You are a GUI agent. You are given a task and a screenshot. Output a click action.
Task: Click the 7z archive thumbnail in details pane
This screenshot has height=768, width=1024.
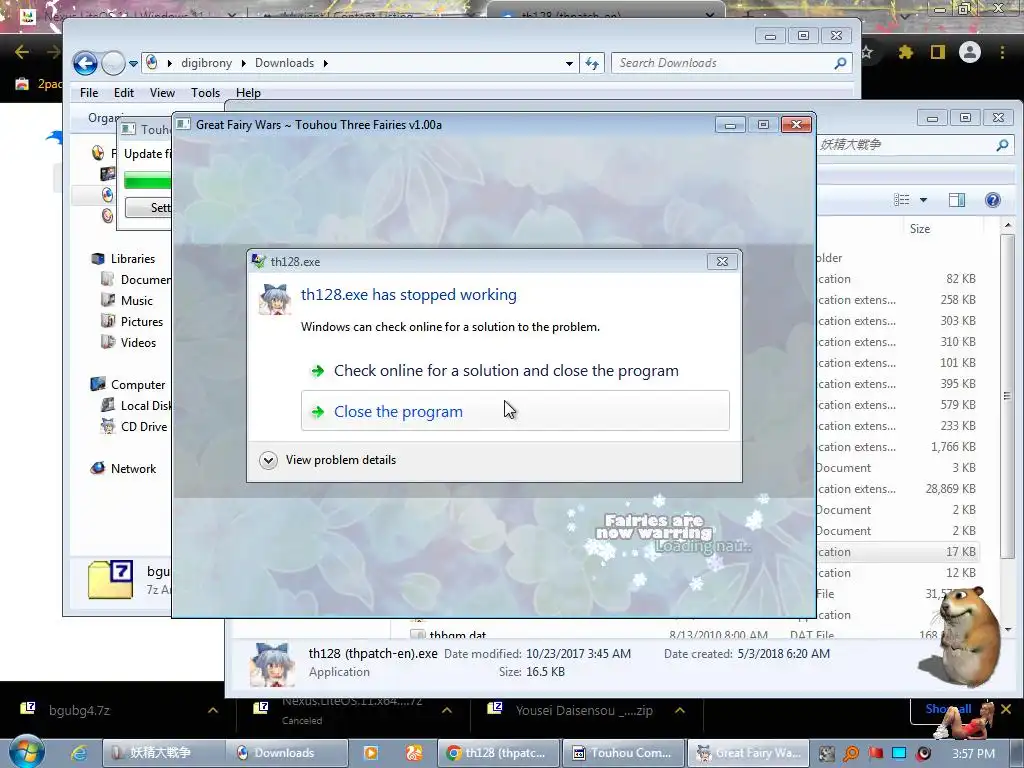click(x=110, y=579)
